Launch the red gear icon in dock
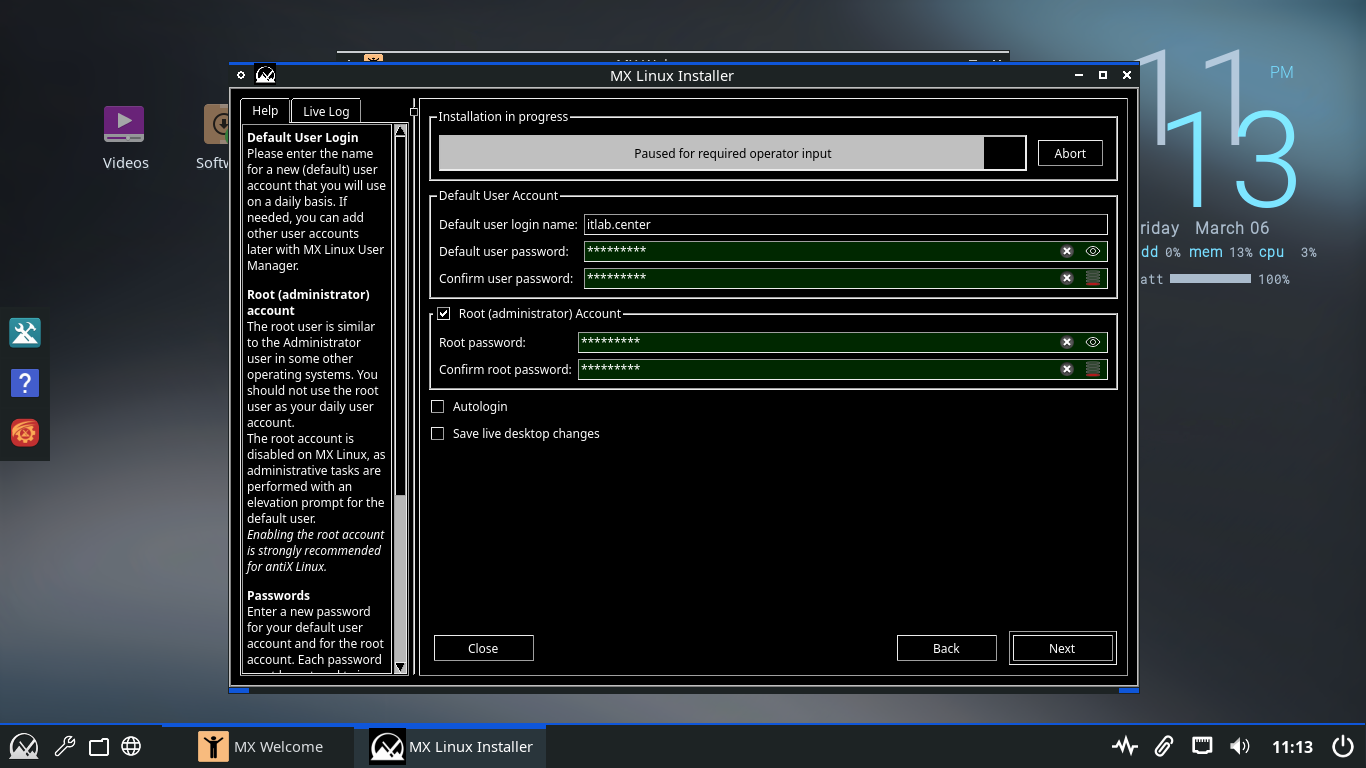This screenshot has height=768, width=1366. click(x=25, y=433)
